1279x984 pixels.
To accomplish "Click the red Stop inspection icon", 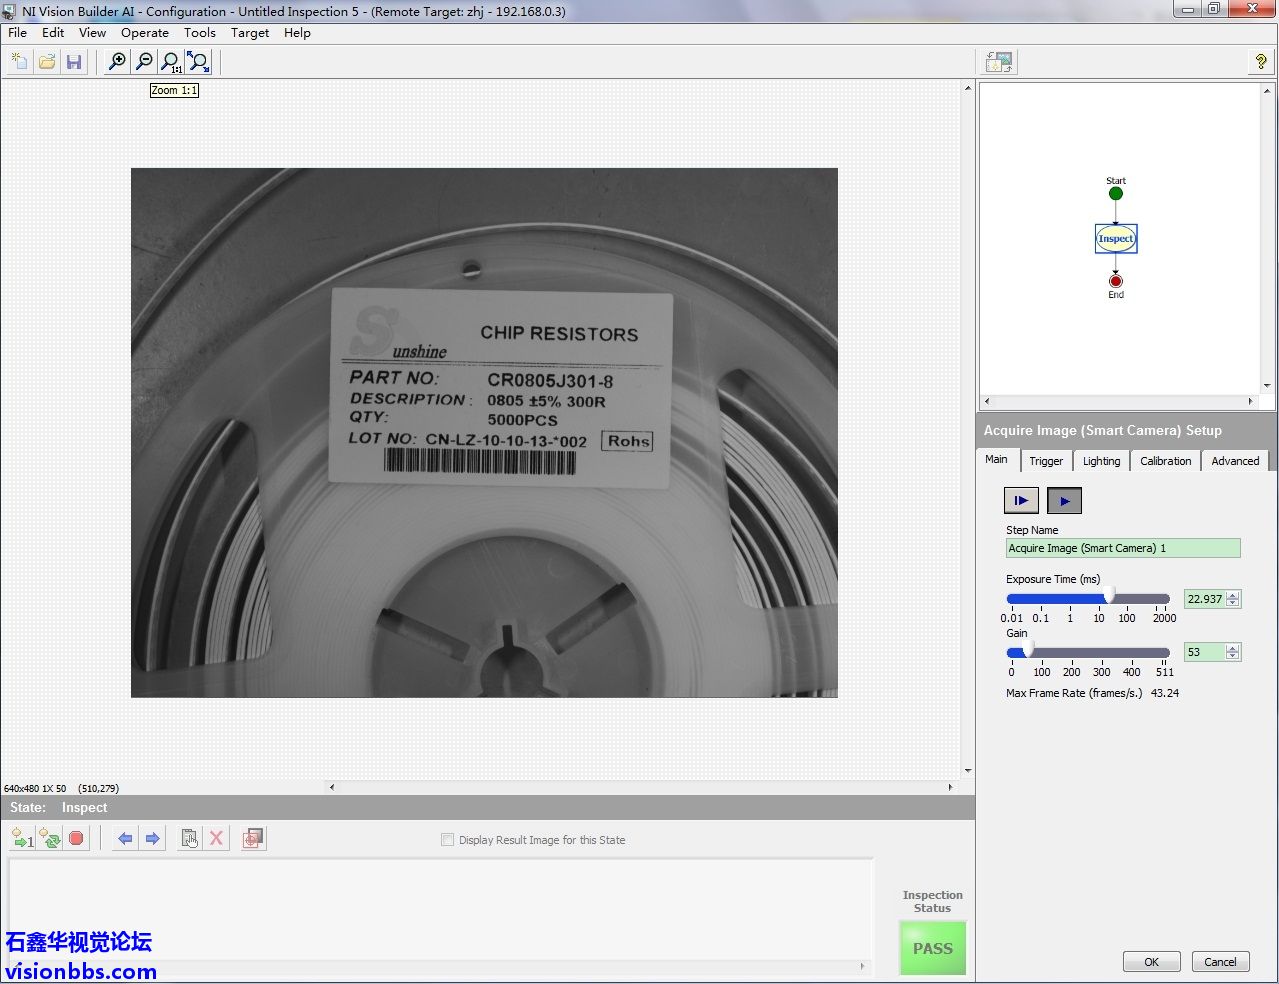I will [x=76, y=839].
